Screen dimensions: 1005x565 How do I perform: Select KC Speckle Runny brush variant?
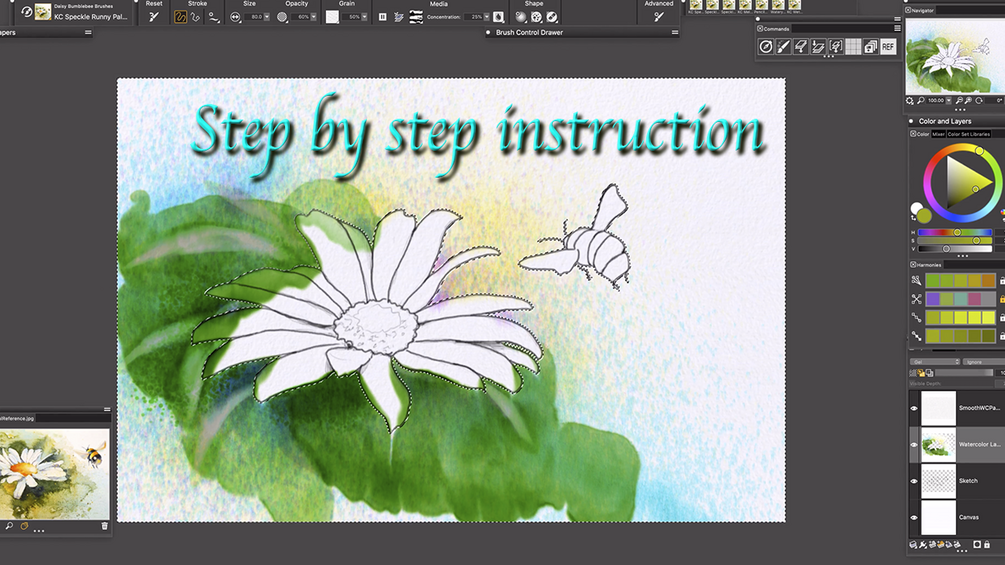tap(90, 17)
